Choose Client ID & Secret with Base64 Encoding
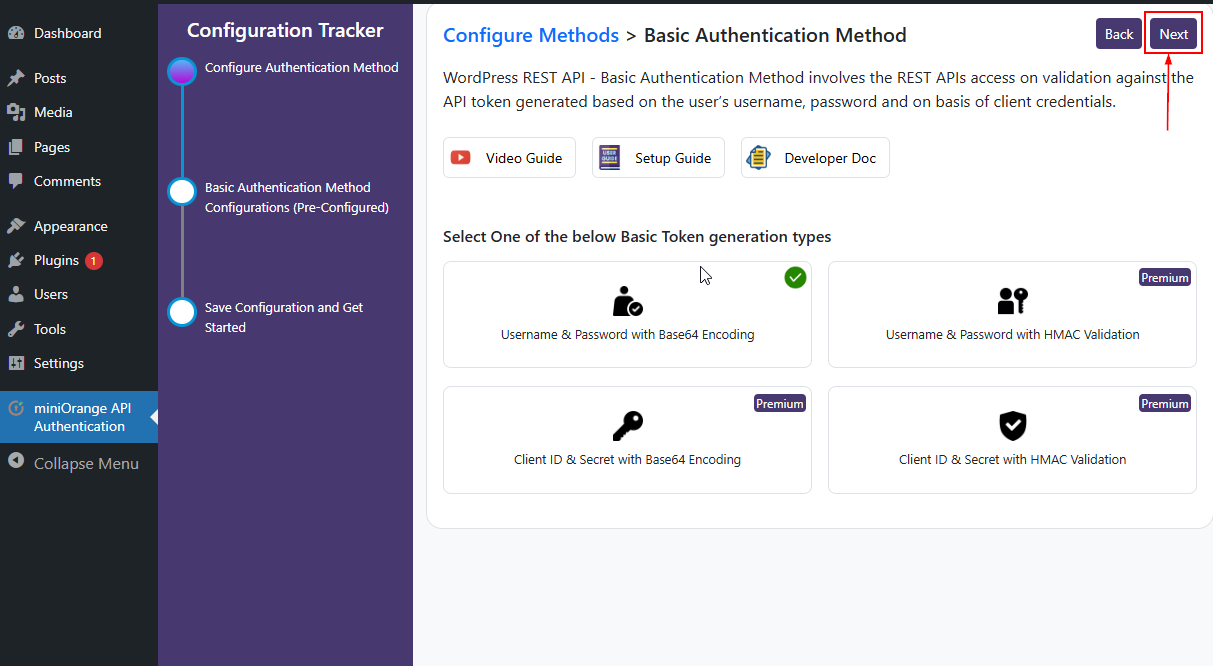The image size is (1213, 666). [x=627, y=441]
